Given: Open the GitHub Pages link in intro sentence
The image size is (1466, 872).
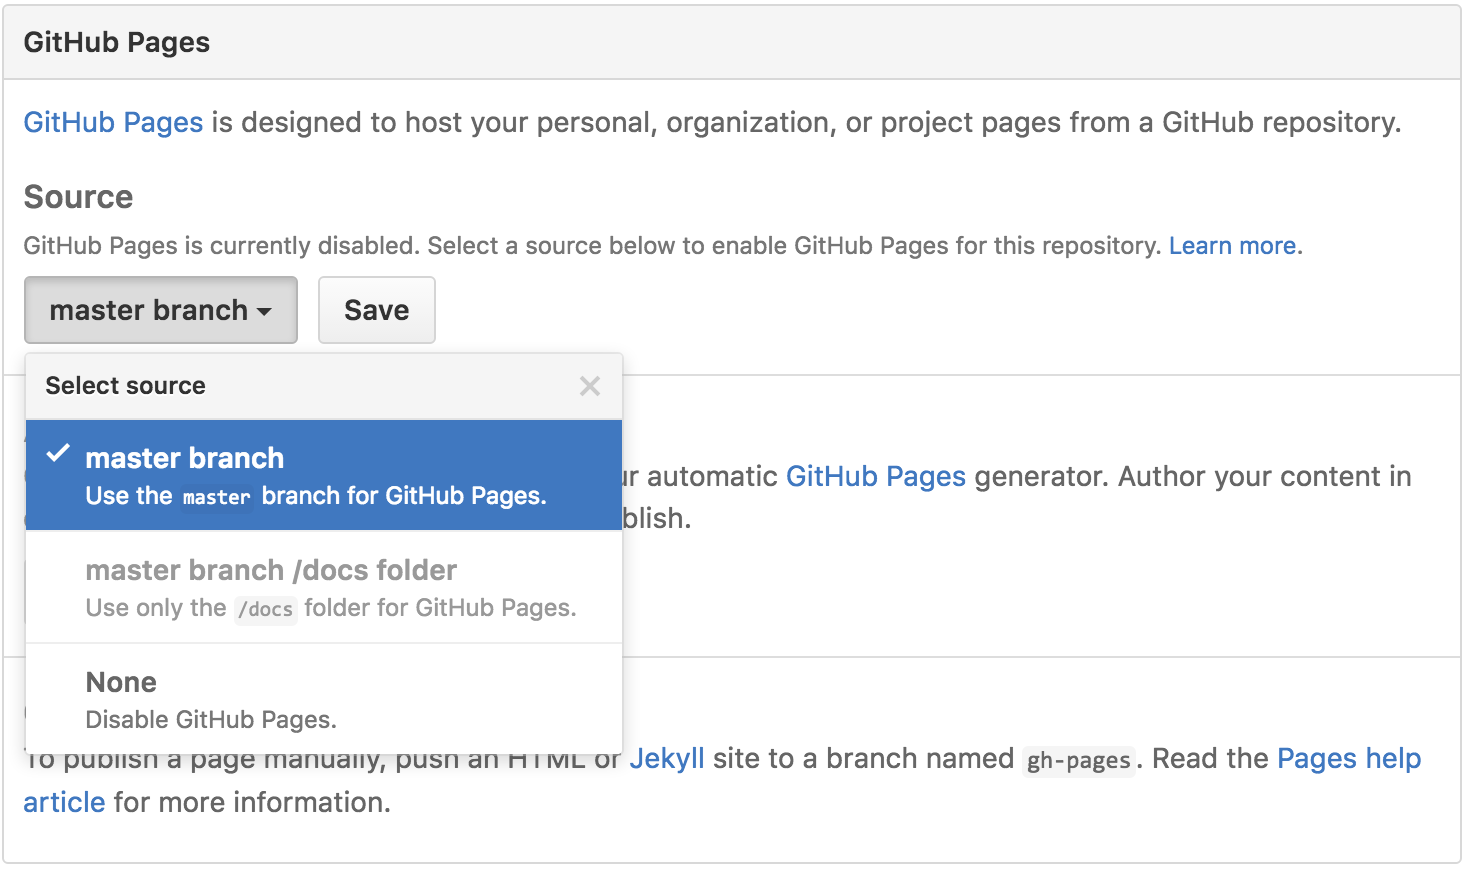Looking at the screenshot, I should (113, 122).
